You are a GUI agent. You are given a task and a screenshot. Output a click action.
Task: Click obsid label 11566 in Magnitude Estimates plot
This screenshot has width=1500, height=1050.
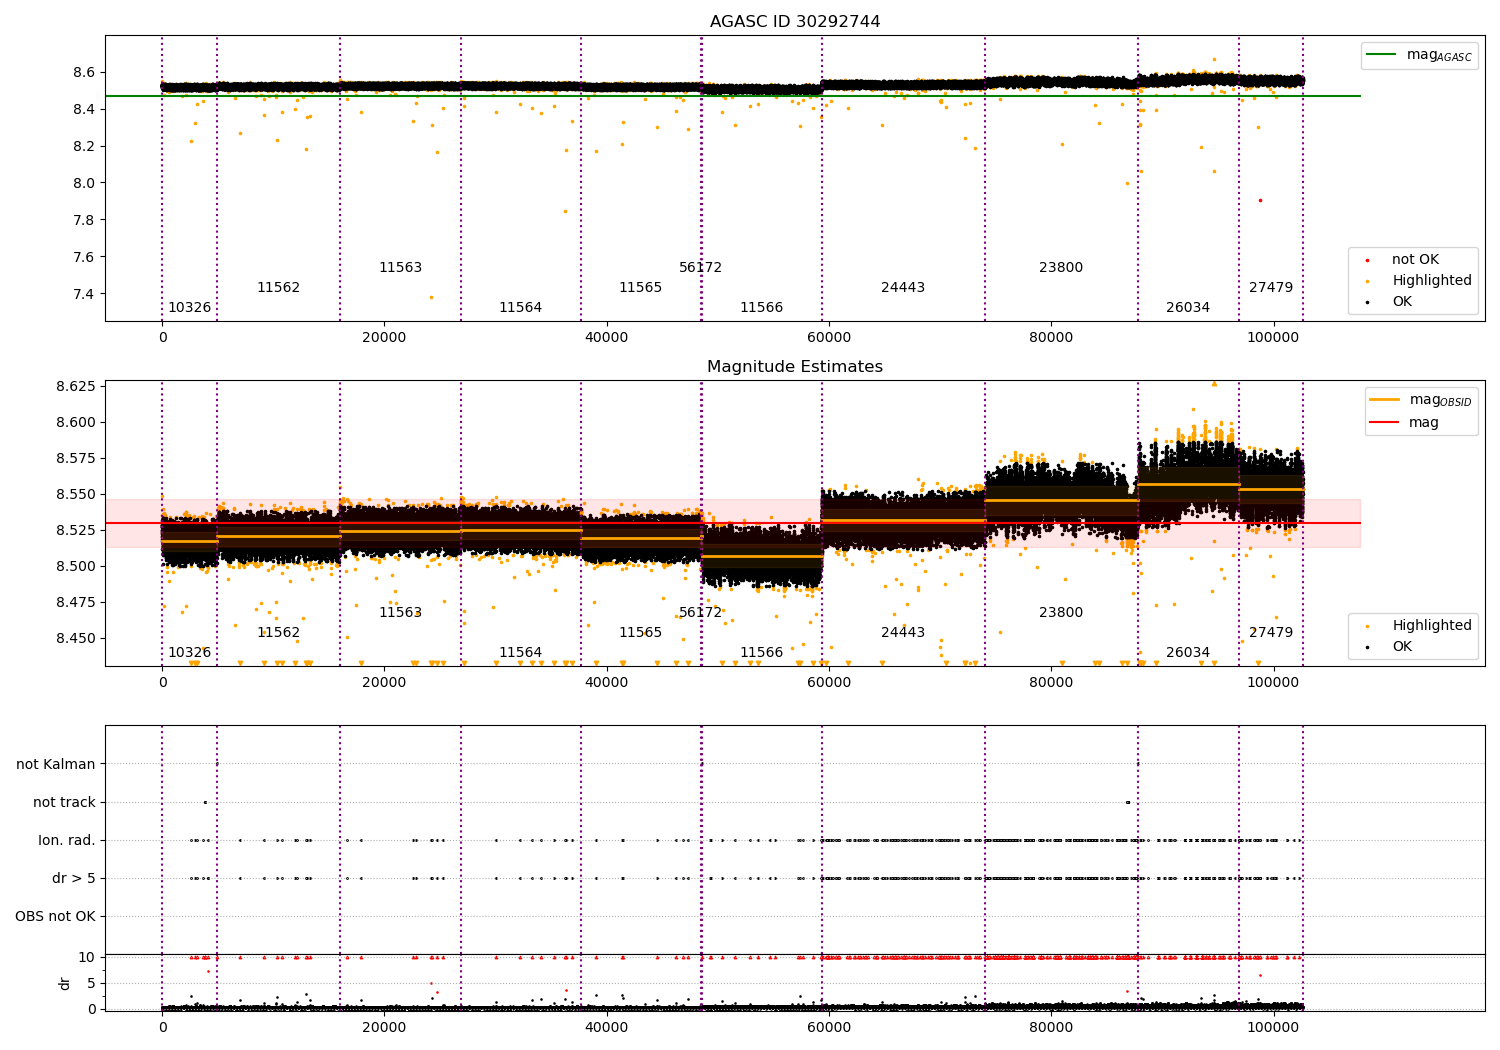pyautogui.click(x=761, y=653)
